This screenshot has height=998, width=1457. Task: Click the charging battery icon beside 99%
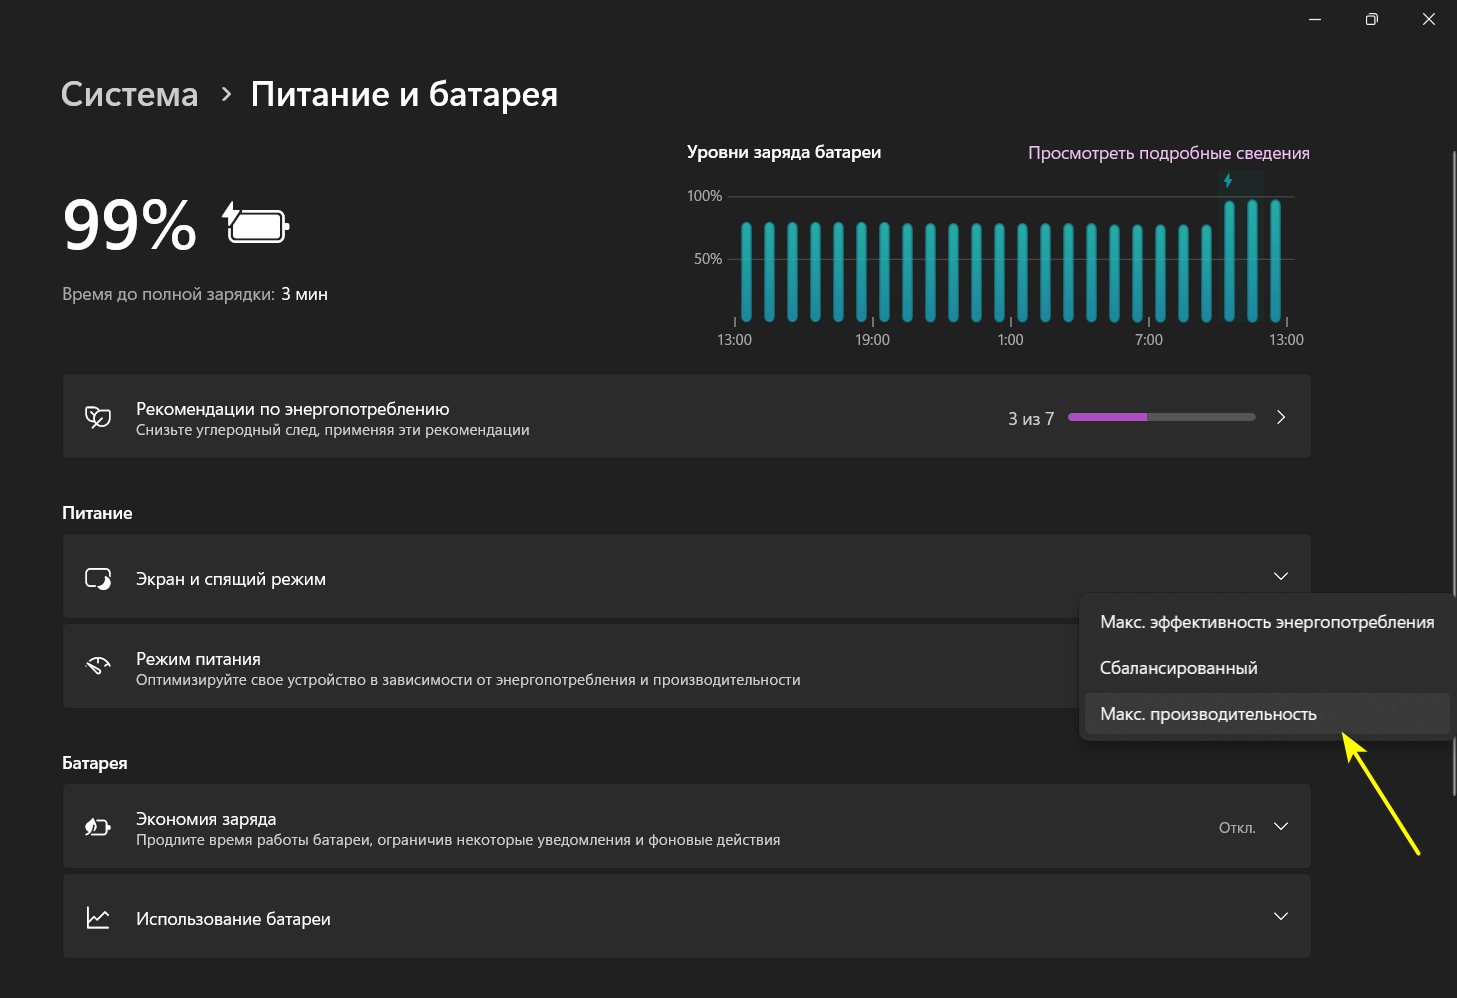point(256,224)
